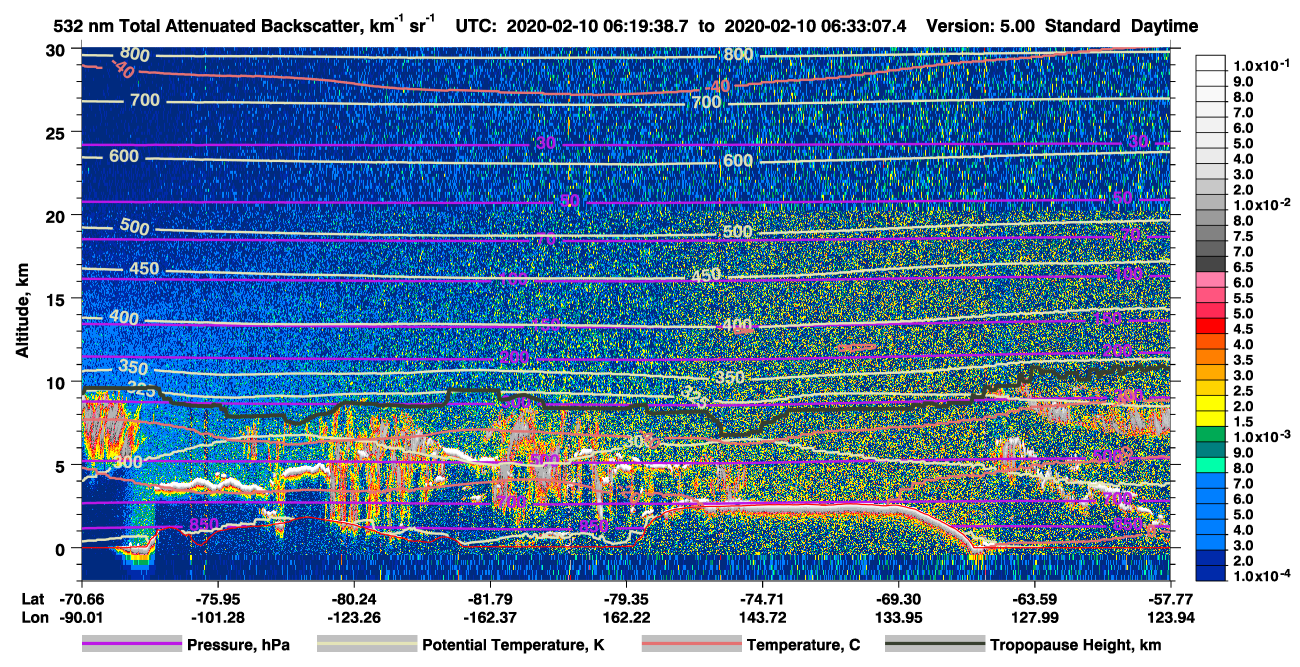This screenshot has width=1300, height=667.
Task: Select latitude value -57.77
Action: click(x=1170, y=601)
